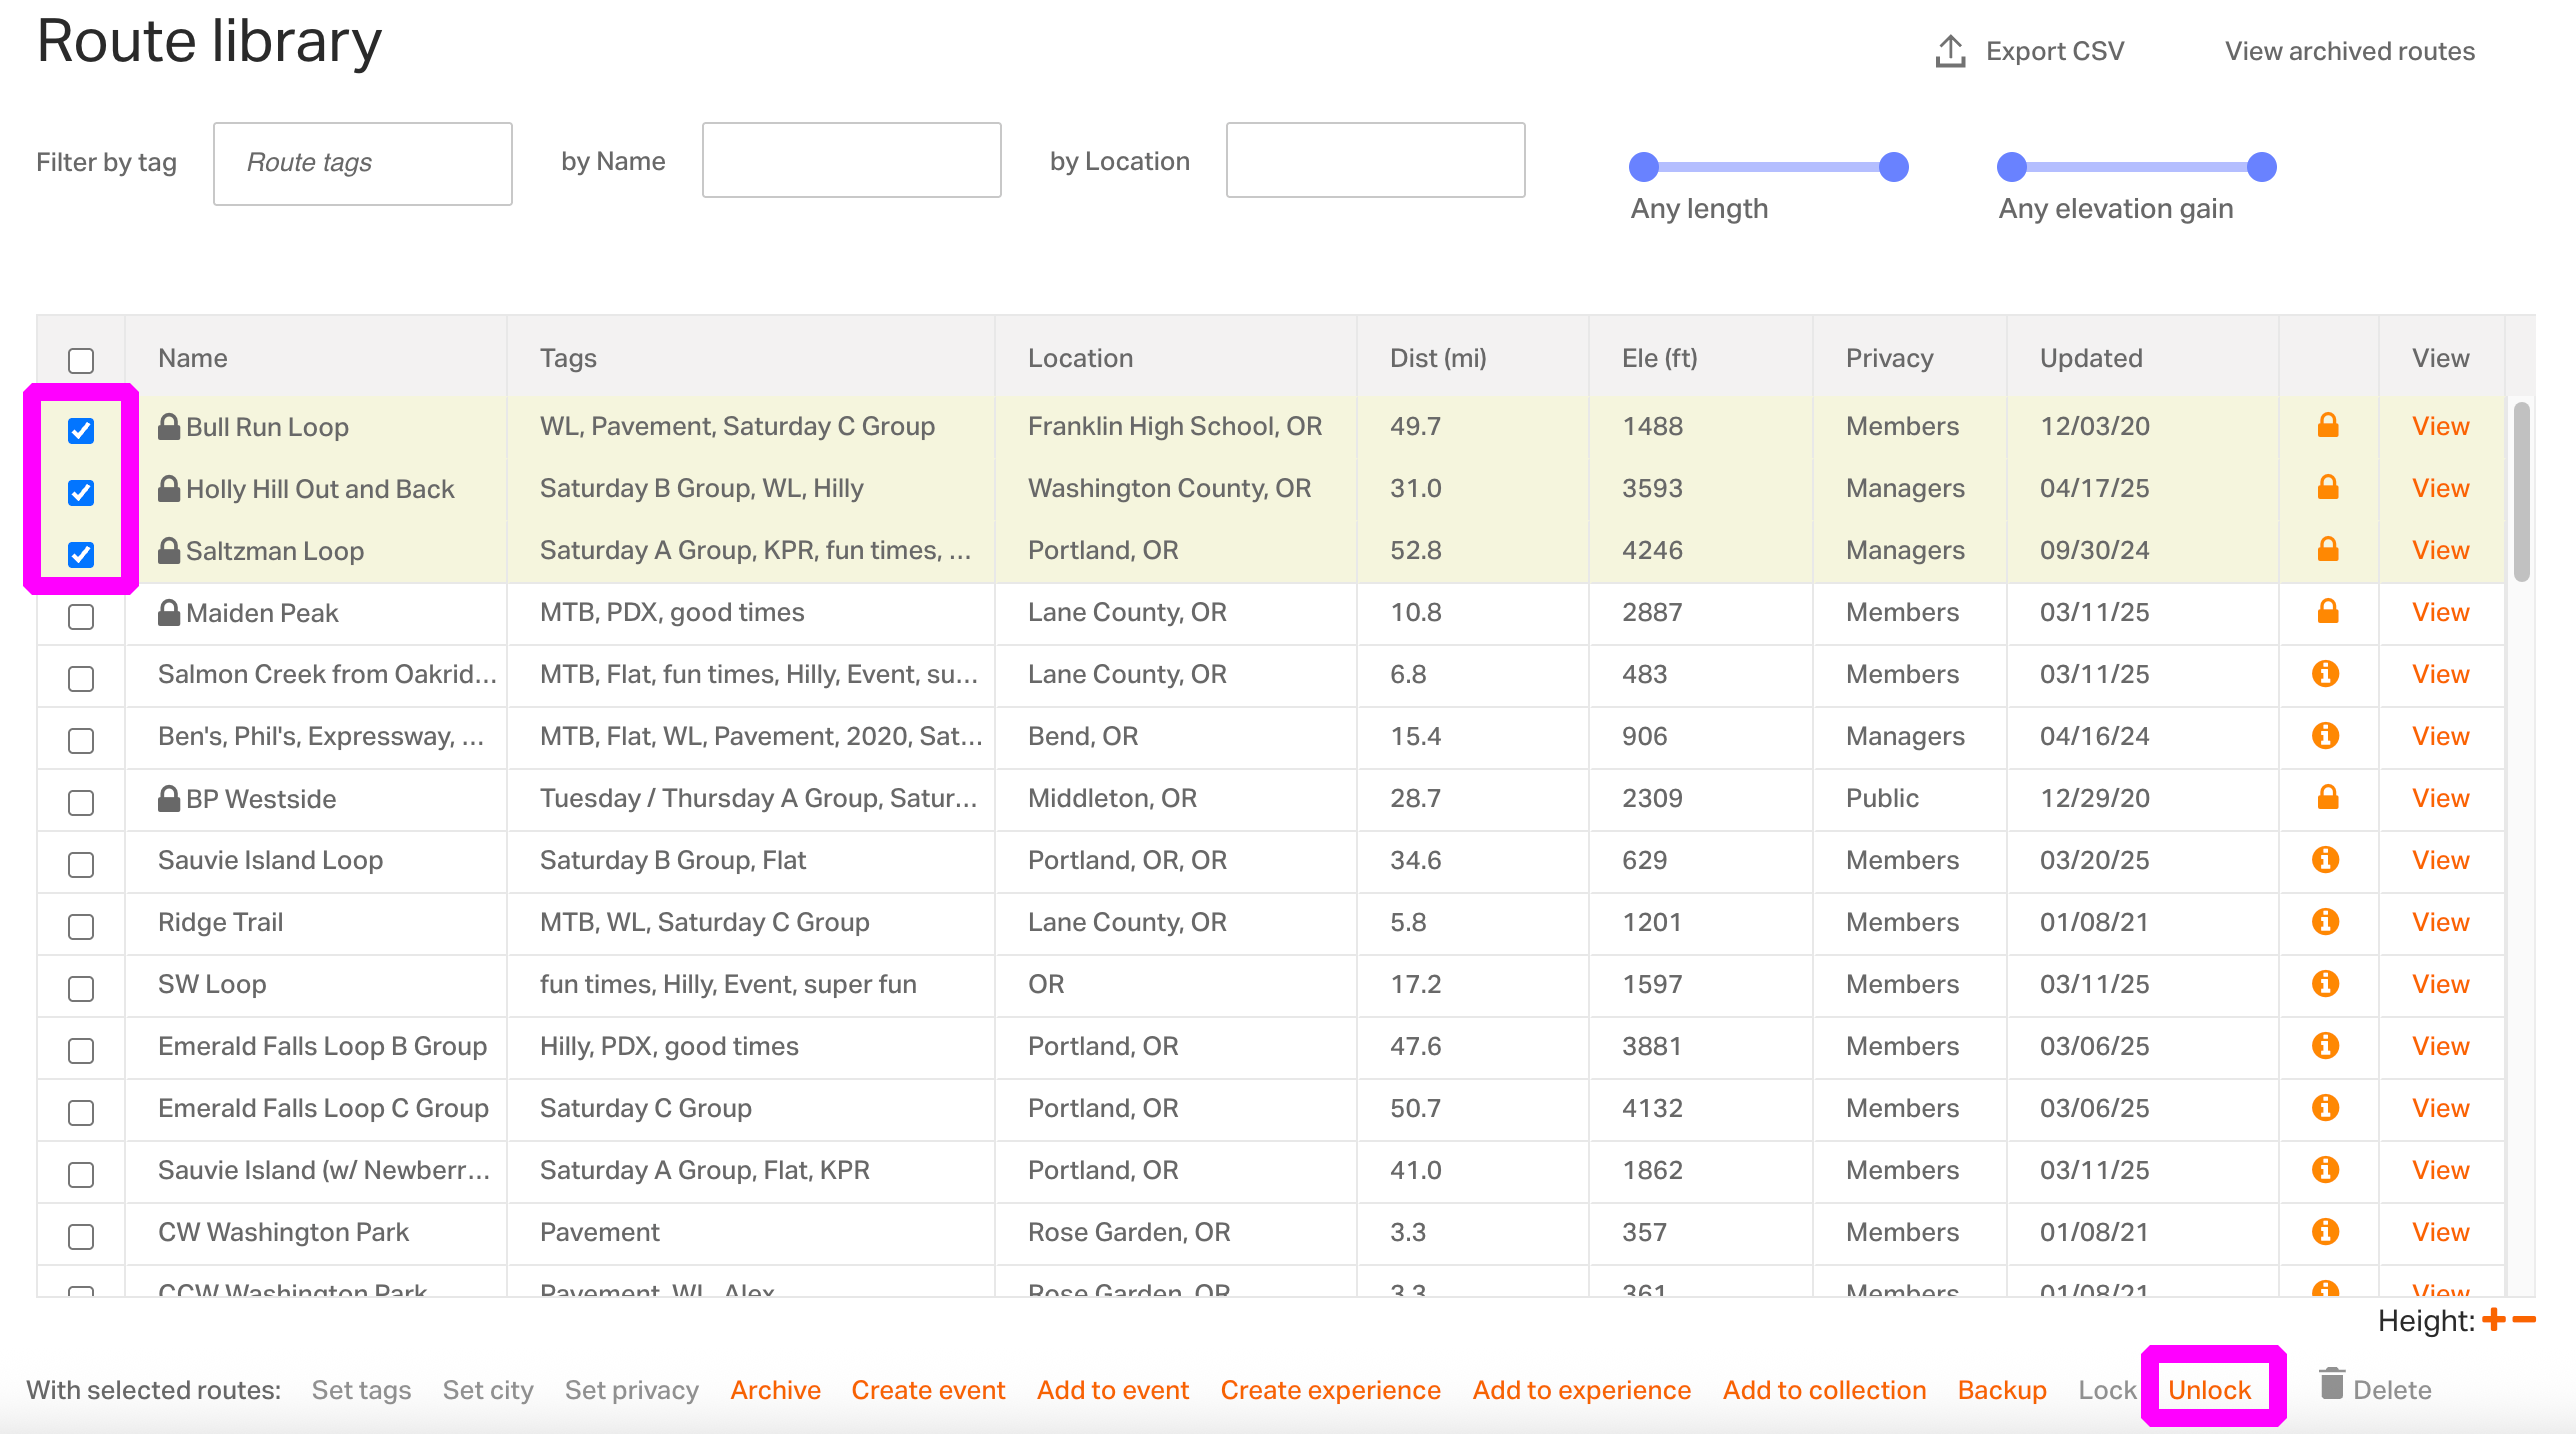Click the info icon for Salmon Creek row
This screenshot has height=1434, width=2576.
[x=2326, y=673]
